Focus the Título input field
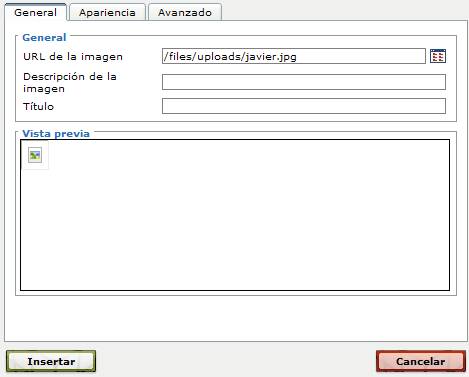The image size is (469, 377). pyautogui.click(x=304, y=106)
